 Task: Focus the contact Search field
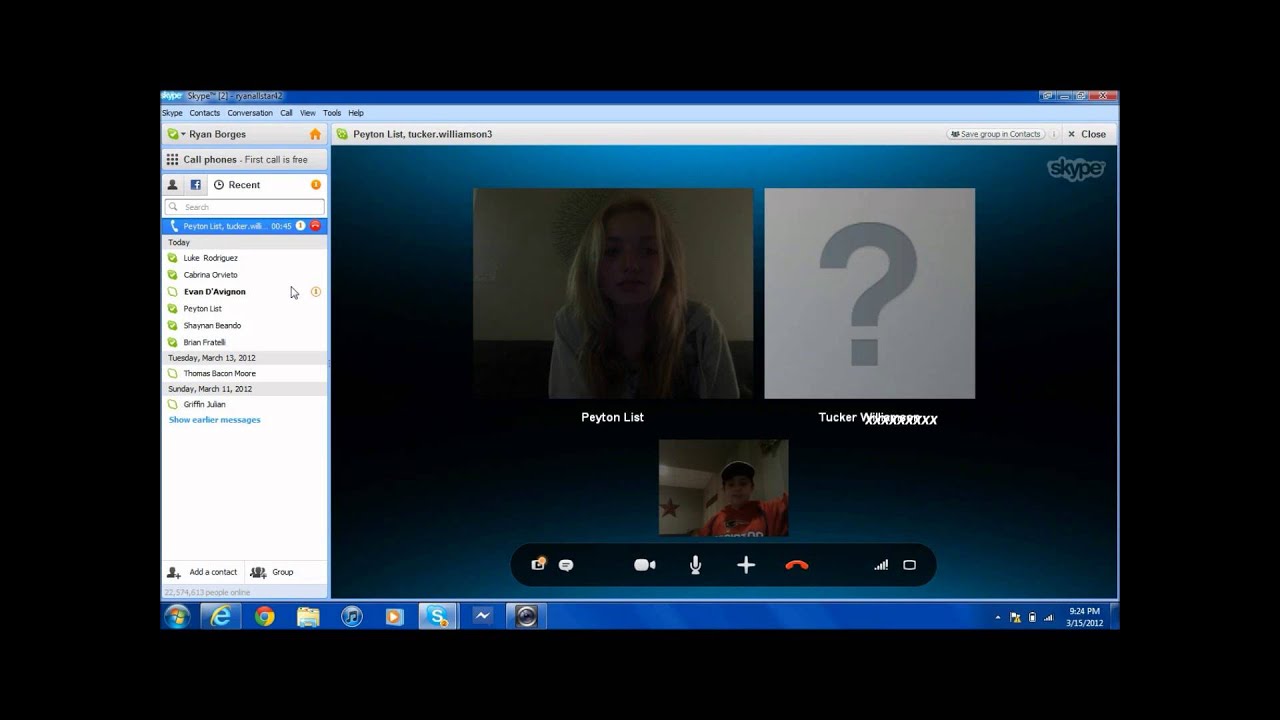click(x=244, y=207)
